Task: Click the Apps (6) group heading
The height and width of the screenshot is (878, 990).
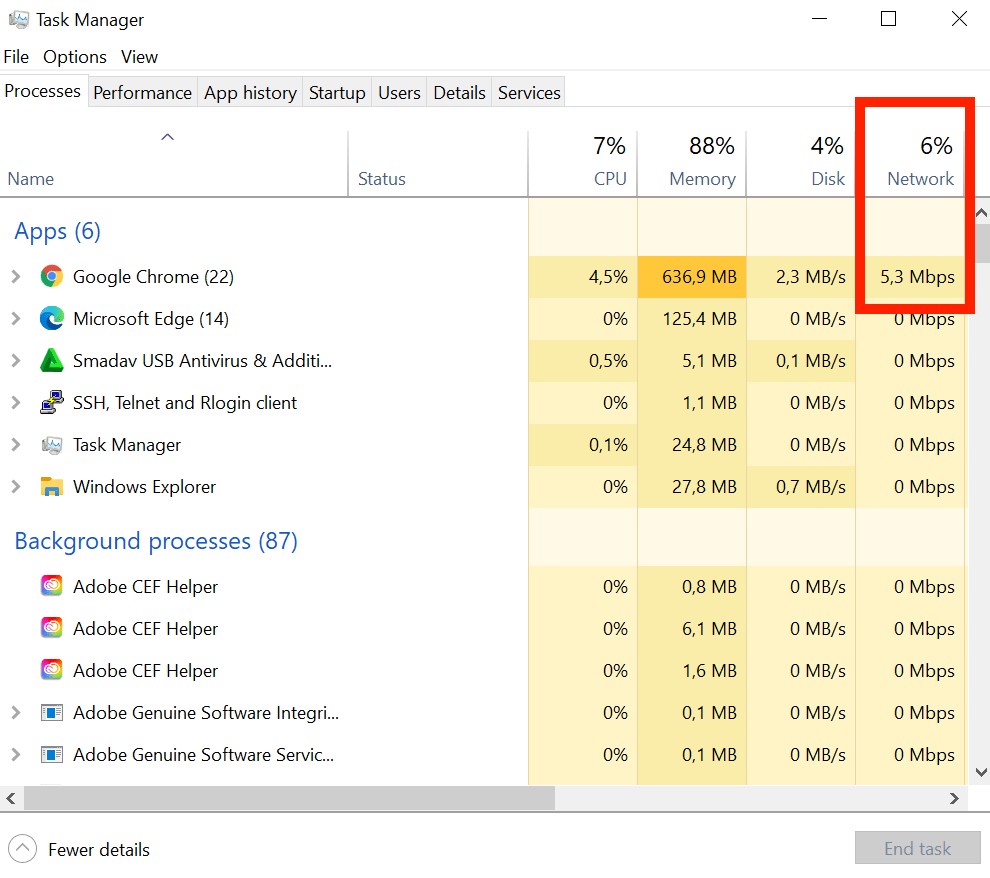Action: tap(57, 232)
